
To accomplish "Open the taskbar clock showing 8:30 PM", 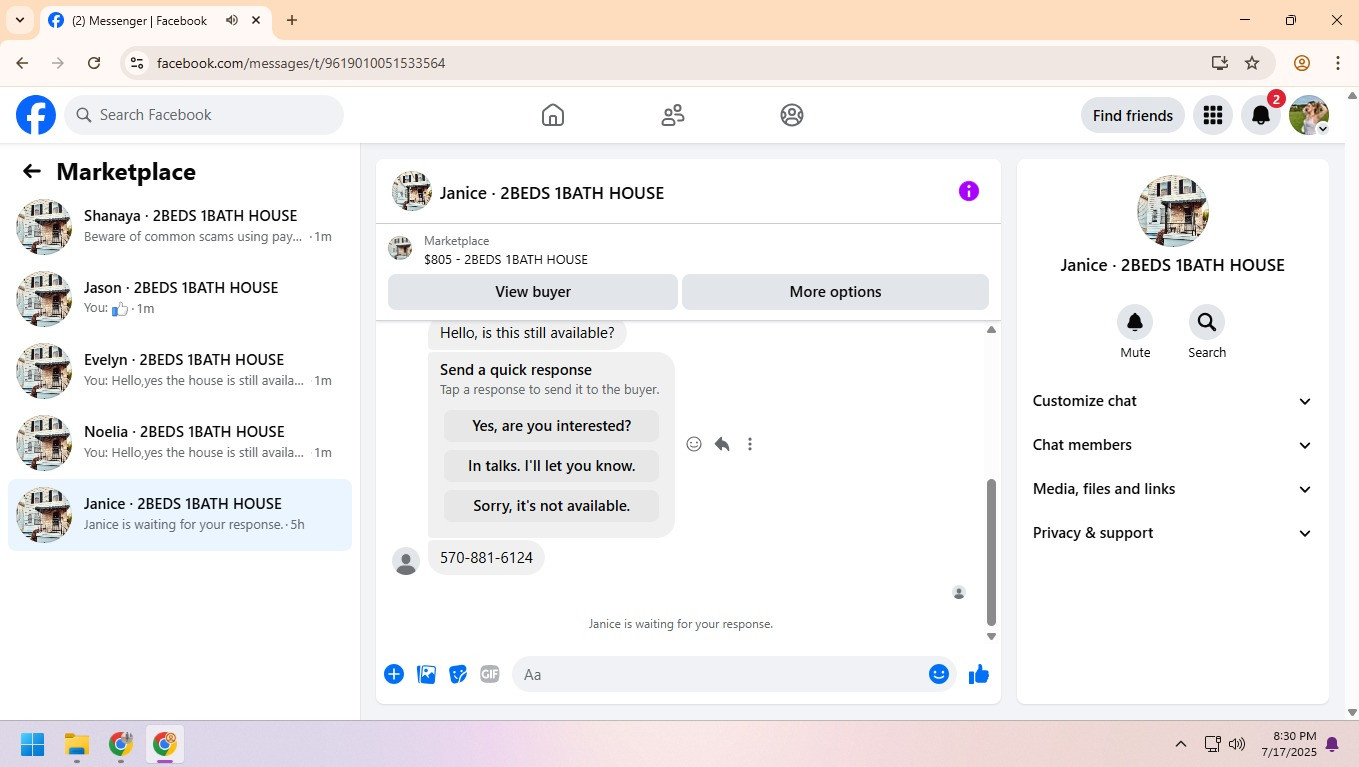I will tap(1289, 744).
